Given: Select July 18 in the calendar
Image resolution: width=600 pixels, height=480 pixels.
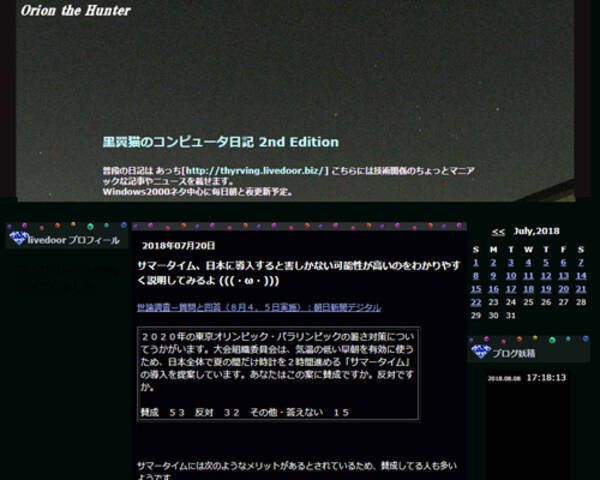Looking at the screenshot, I should (528, 289).
